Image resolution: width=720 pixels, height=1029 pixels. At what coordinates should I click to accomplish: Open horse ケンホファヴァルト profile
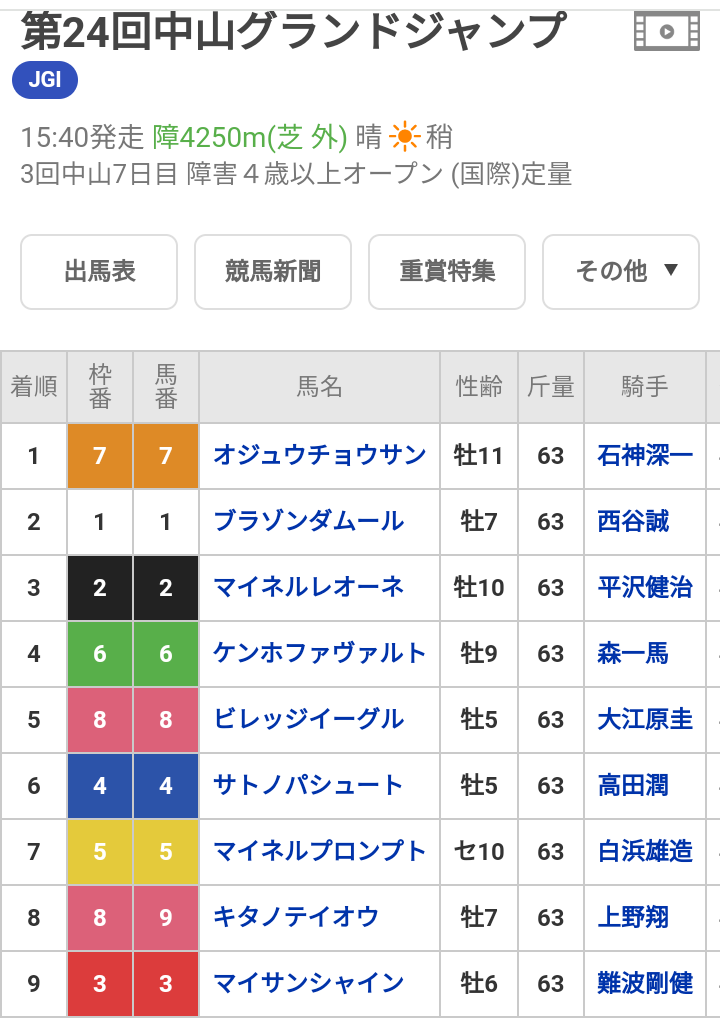point(320,653)
